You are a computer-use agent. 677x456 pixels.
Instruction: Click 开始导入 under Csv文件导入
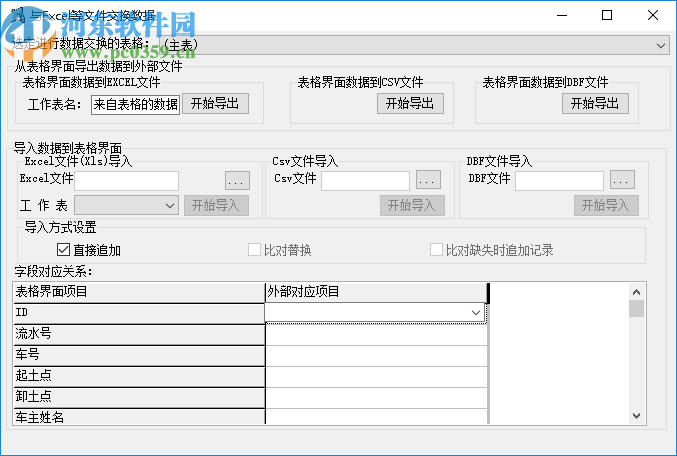click(x=412, y=205)
